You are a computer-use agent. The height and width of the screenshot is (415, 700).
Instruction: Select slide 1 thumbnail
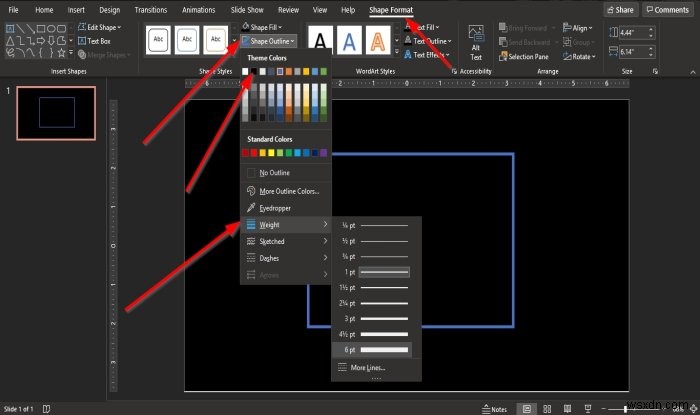coord(56,113)
